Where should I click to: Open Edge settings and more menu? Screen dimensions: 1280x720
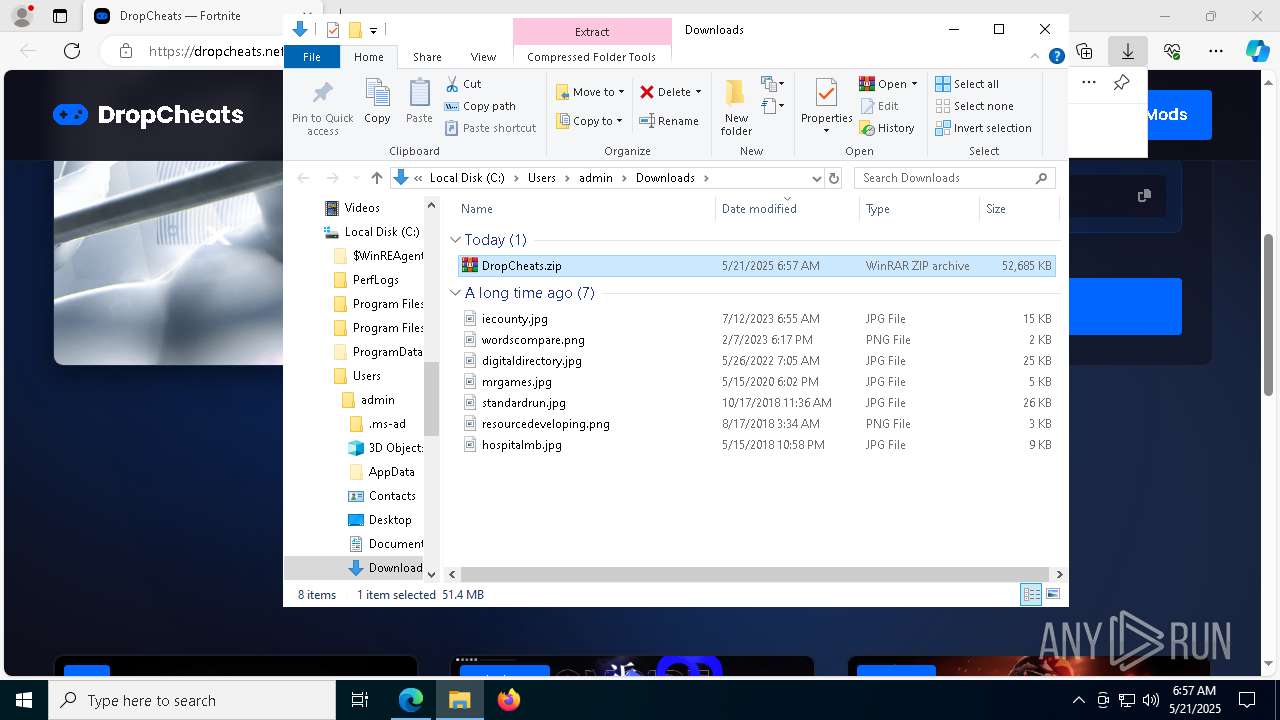point(1215,51)
